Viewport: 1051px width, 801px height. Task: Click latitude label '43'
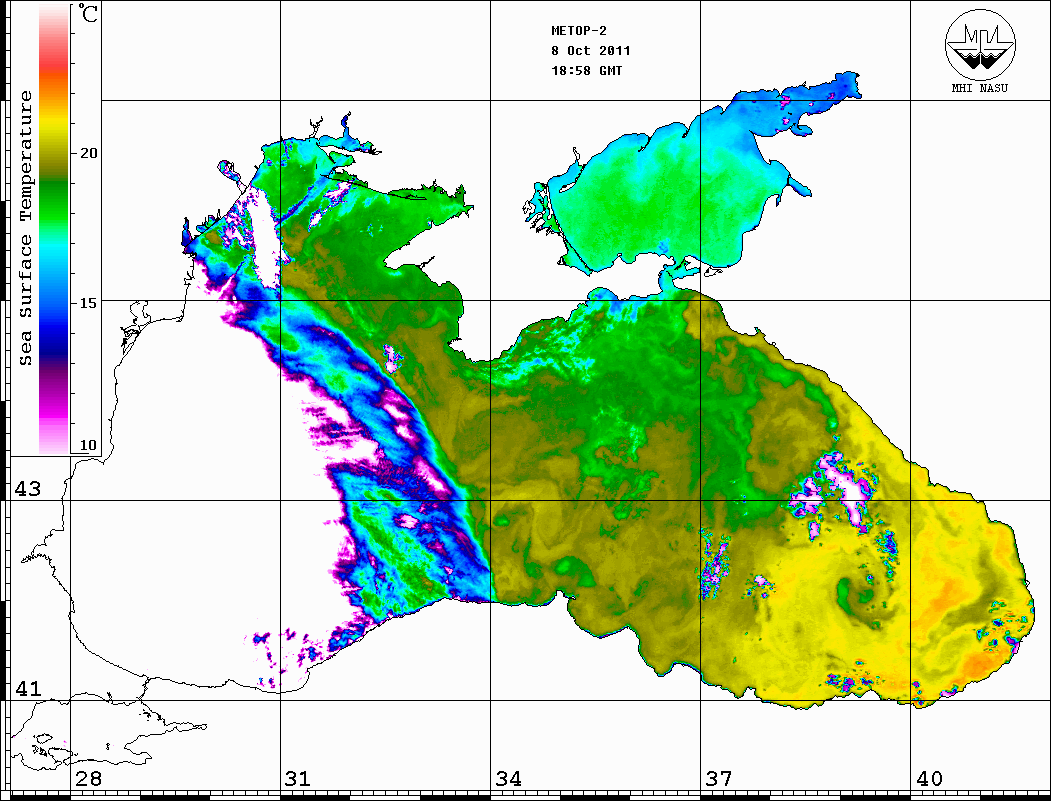point(27,489)
